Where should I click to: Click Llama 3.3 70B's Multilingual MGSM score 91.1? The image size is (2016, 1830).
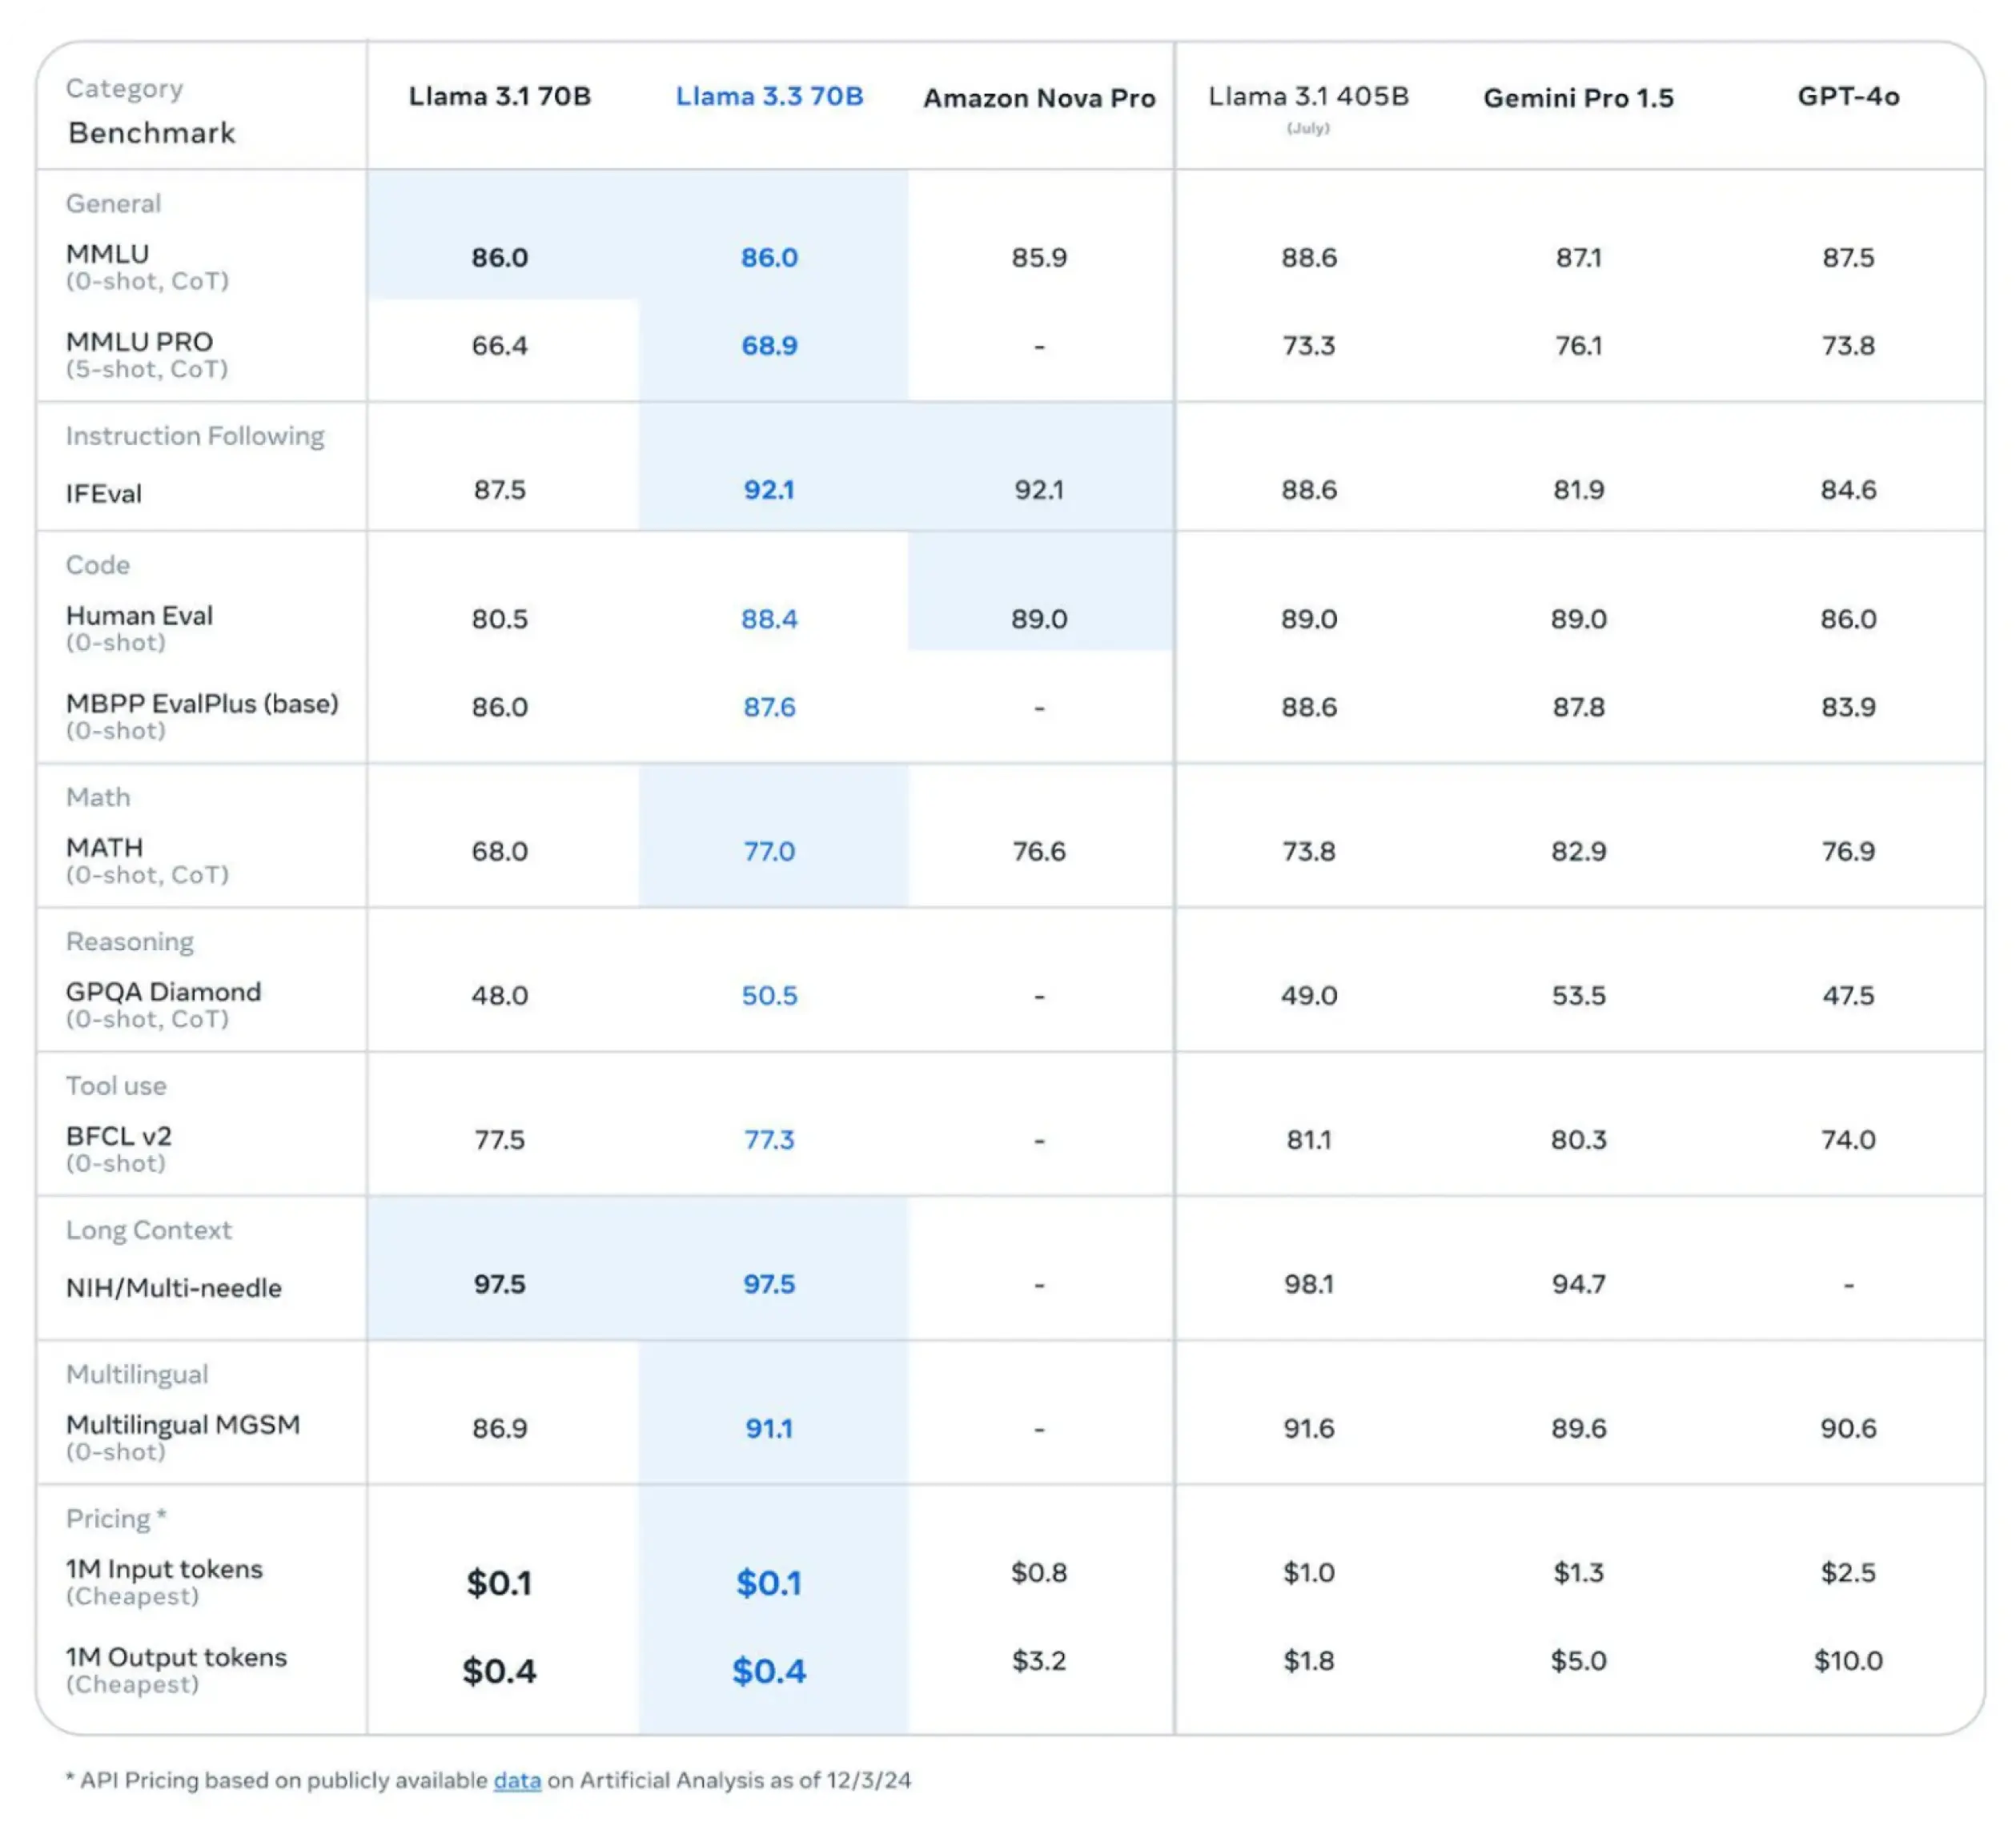tap(769, 1428)
